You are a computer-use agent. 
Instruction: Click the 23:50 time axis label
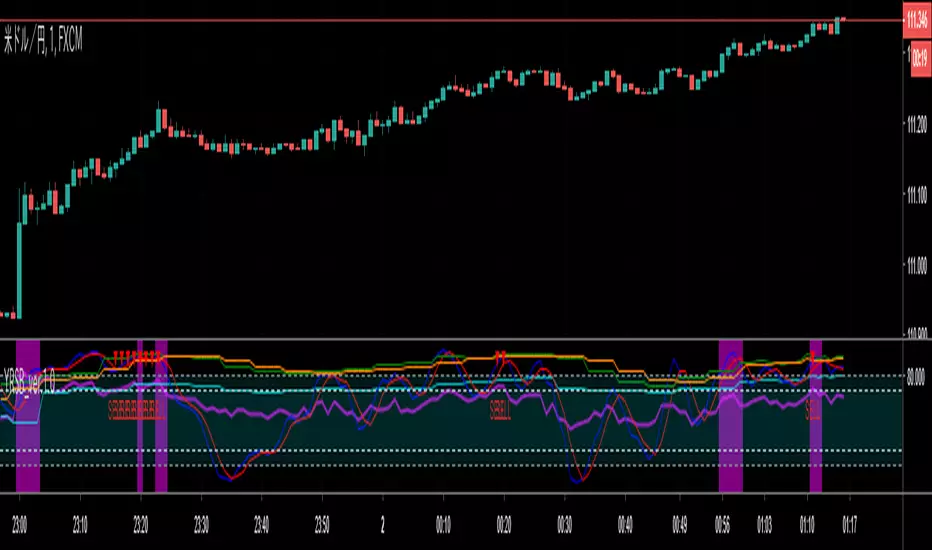point(322,525)
